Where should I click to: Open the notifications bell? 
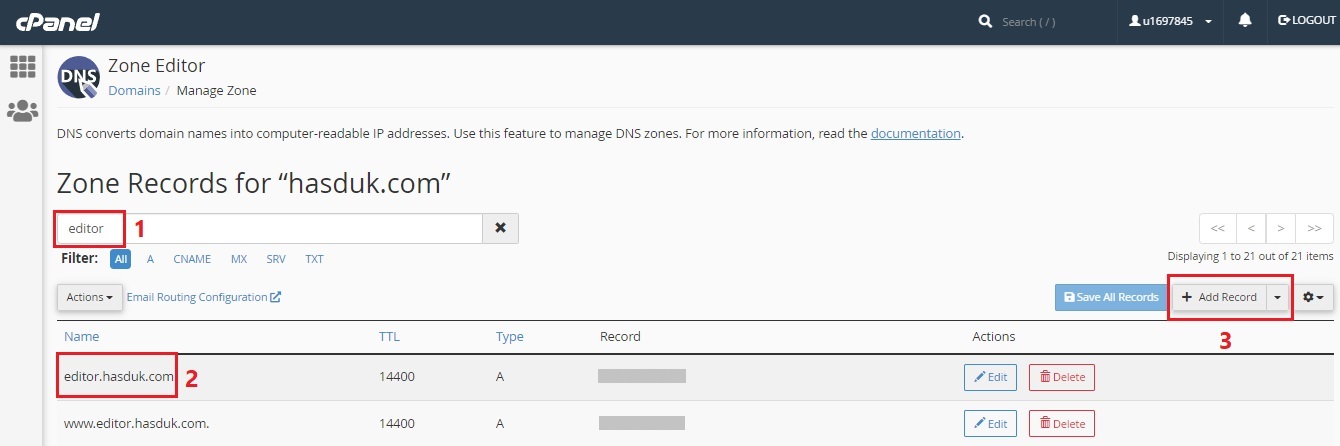click(x=1245, y=21)
